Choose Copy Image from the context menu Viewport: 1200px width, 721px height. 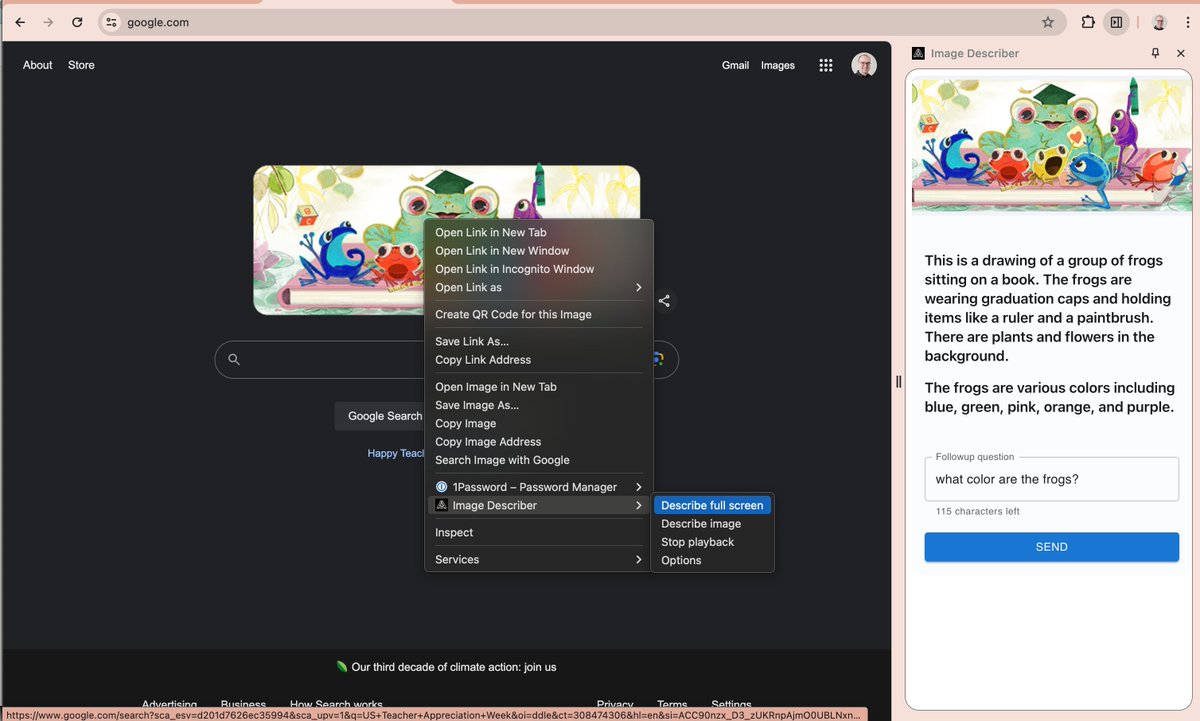pyautogui.click(x=466, y=423)
